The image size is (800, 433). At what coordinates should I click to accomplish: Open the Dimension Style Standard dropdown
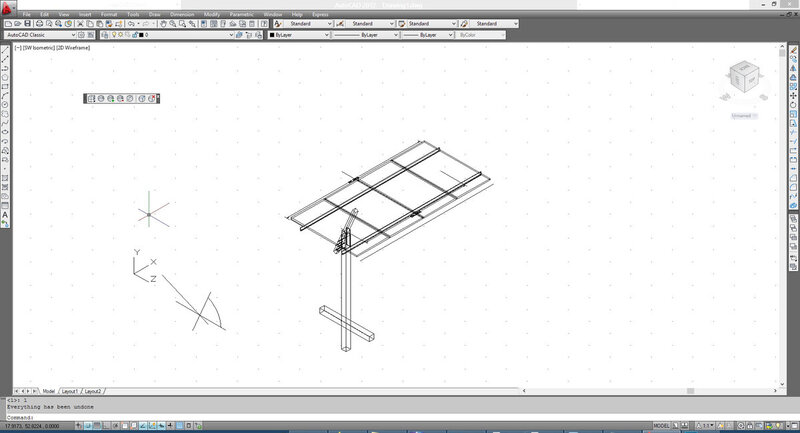click(370, 24)
